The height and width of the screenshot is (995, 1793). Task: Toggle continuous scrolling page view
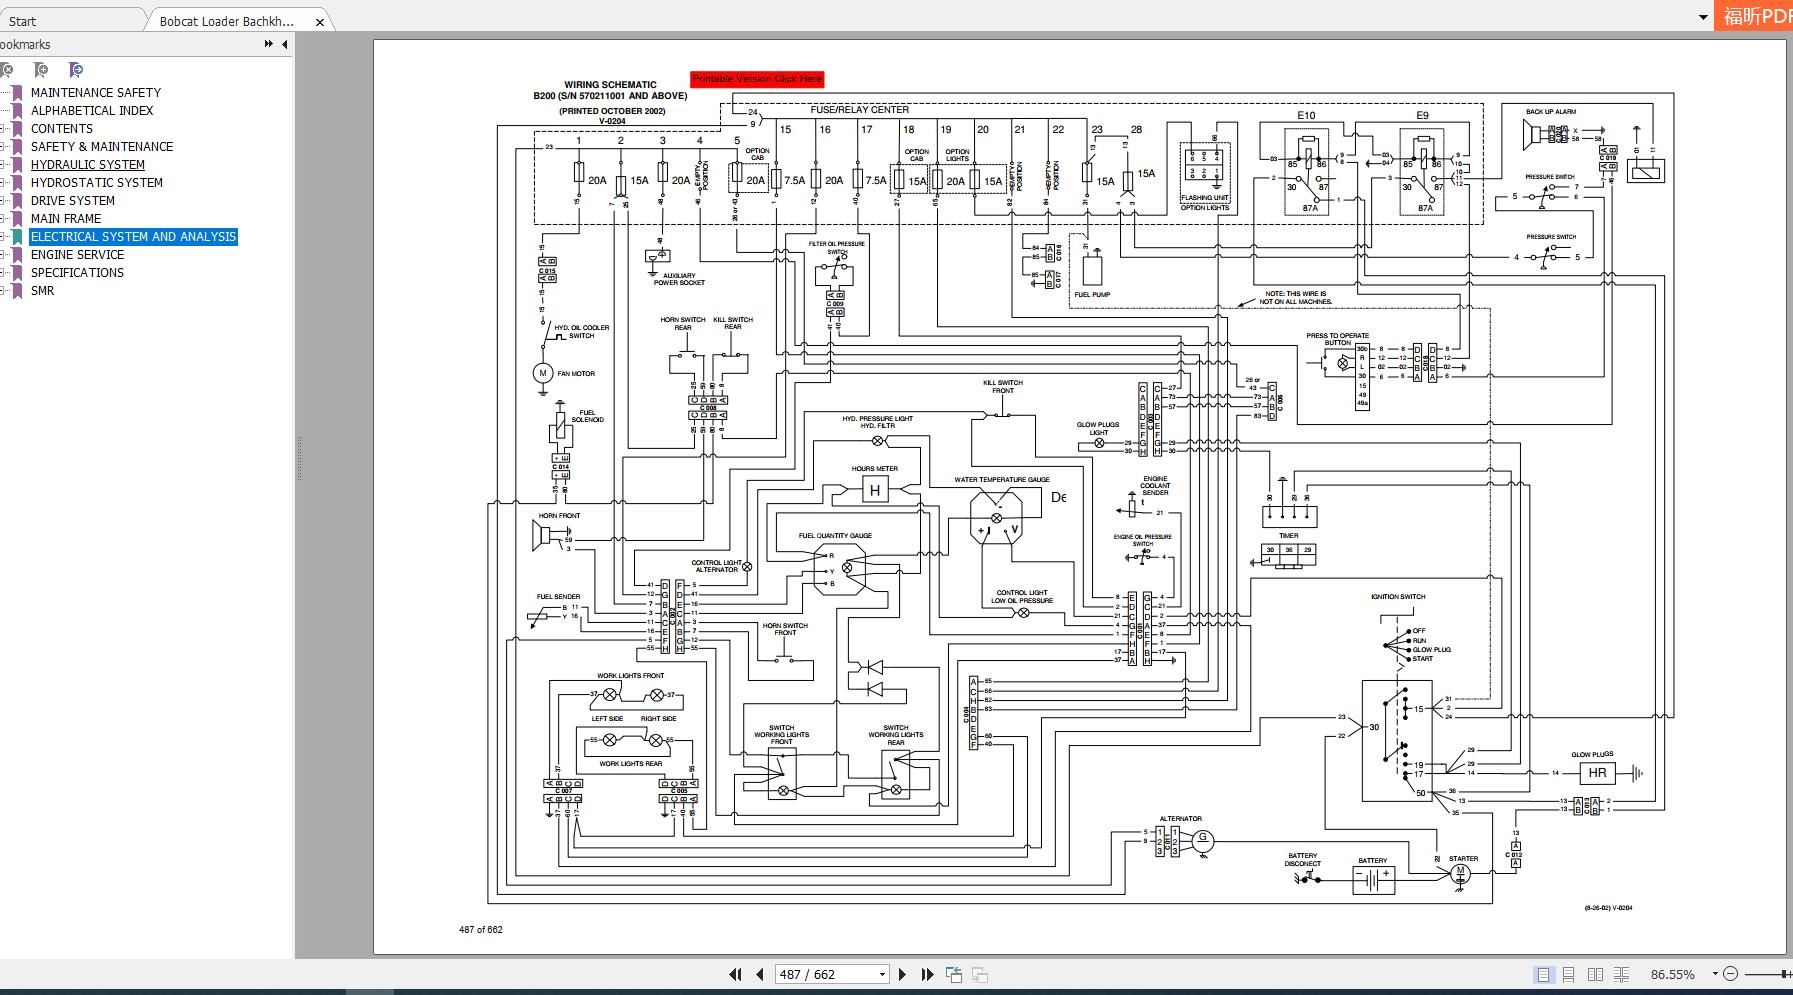click(x=1569, y=973)
